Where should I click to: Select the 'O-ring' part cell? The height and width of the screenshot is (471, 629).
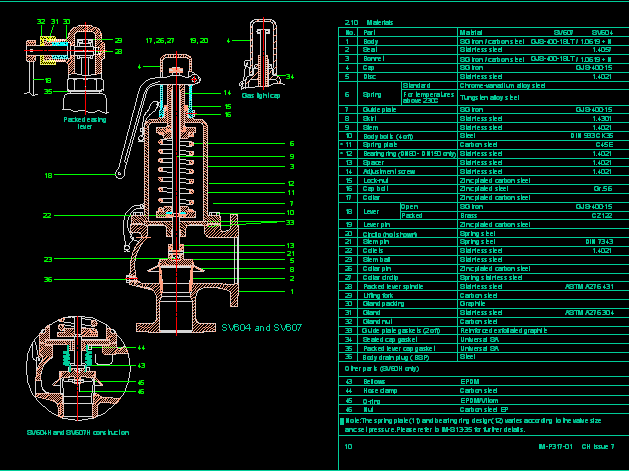tap(371, 401)
